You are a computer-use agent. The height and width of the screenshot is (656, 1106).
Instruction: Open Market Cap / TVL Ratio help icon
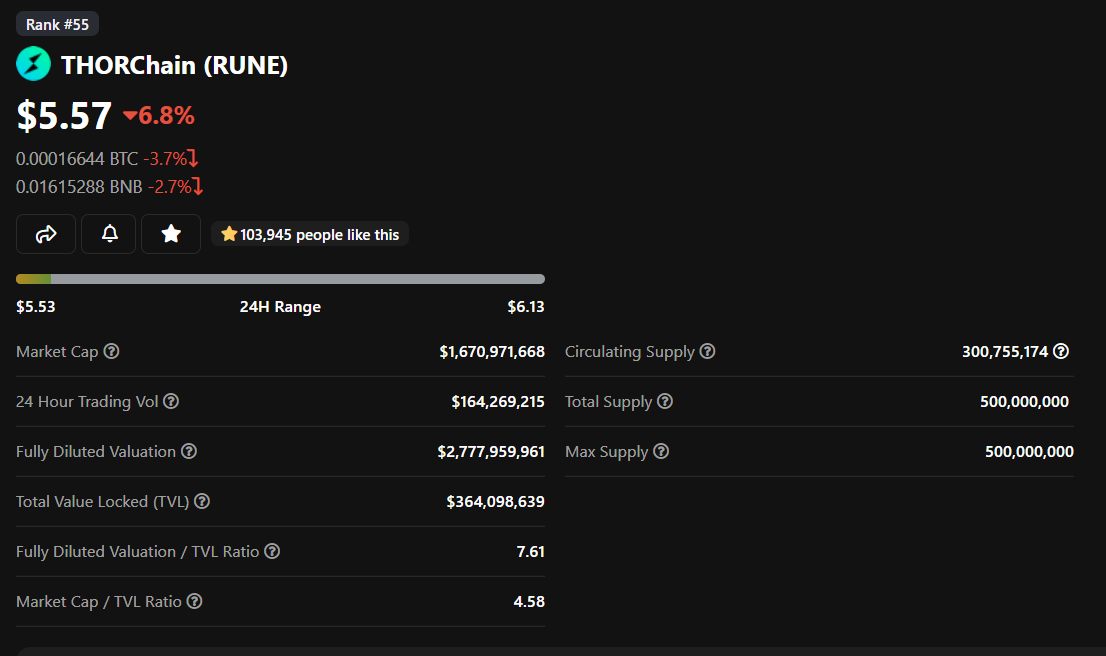[x=194, y=602]
